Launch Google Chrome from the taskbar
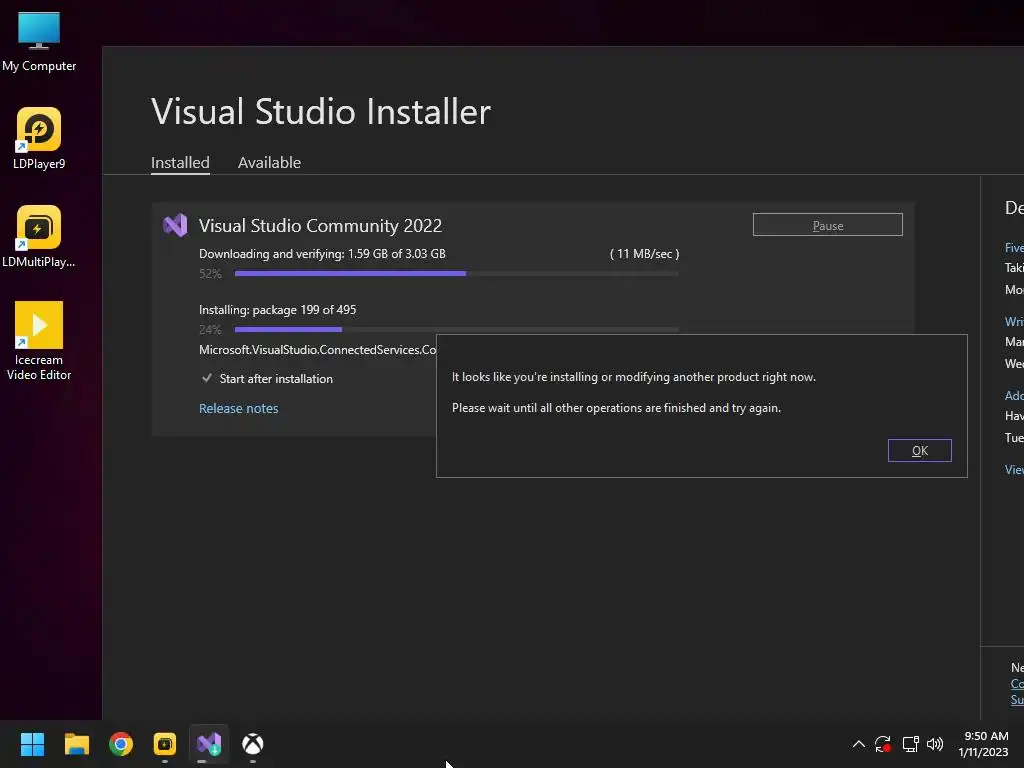The width and height of the screenshot is (1024, 768). click(121, 744)
